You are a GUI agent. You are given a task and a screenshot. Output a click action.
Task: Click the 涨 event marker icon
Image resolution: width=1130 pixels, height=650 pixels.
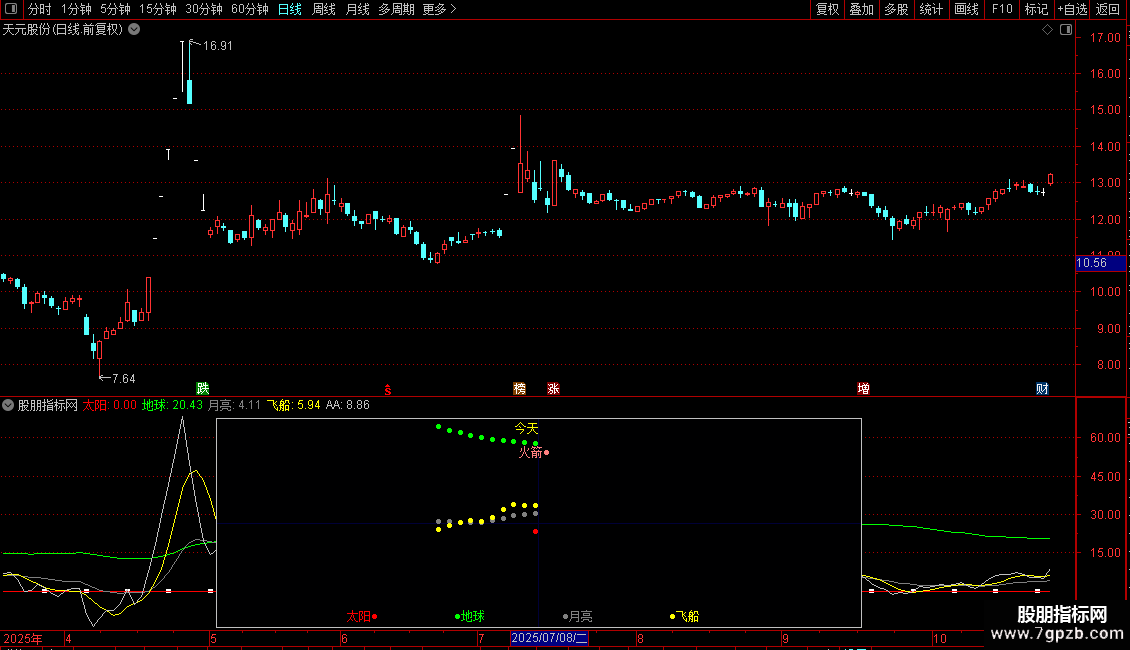[x=553, y=388]
